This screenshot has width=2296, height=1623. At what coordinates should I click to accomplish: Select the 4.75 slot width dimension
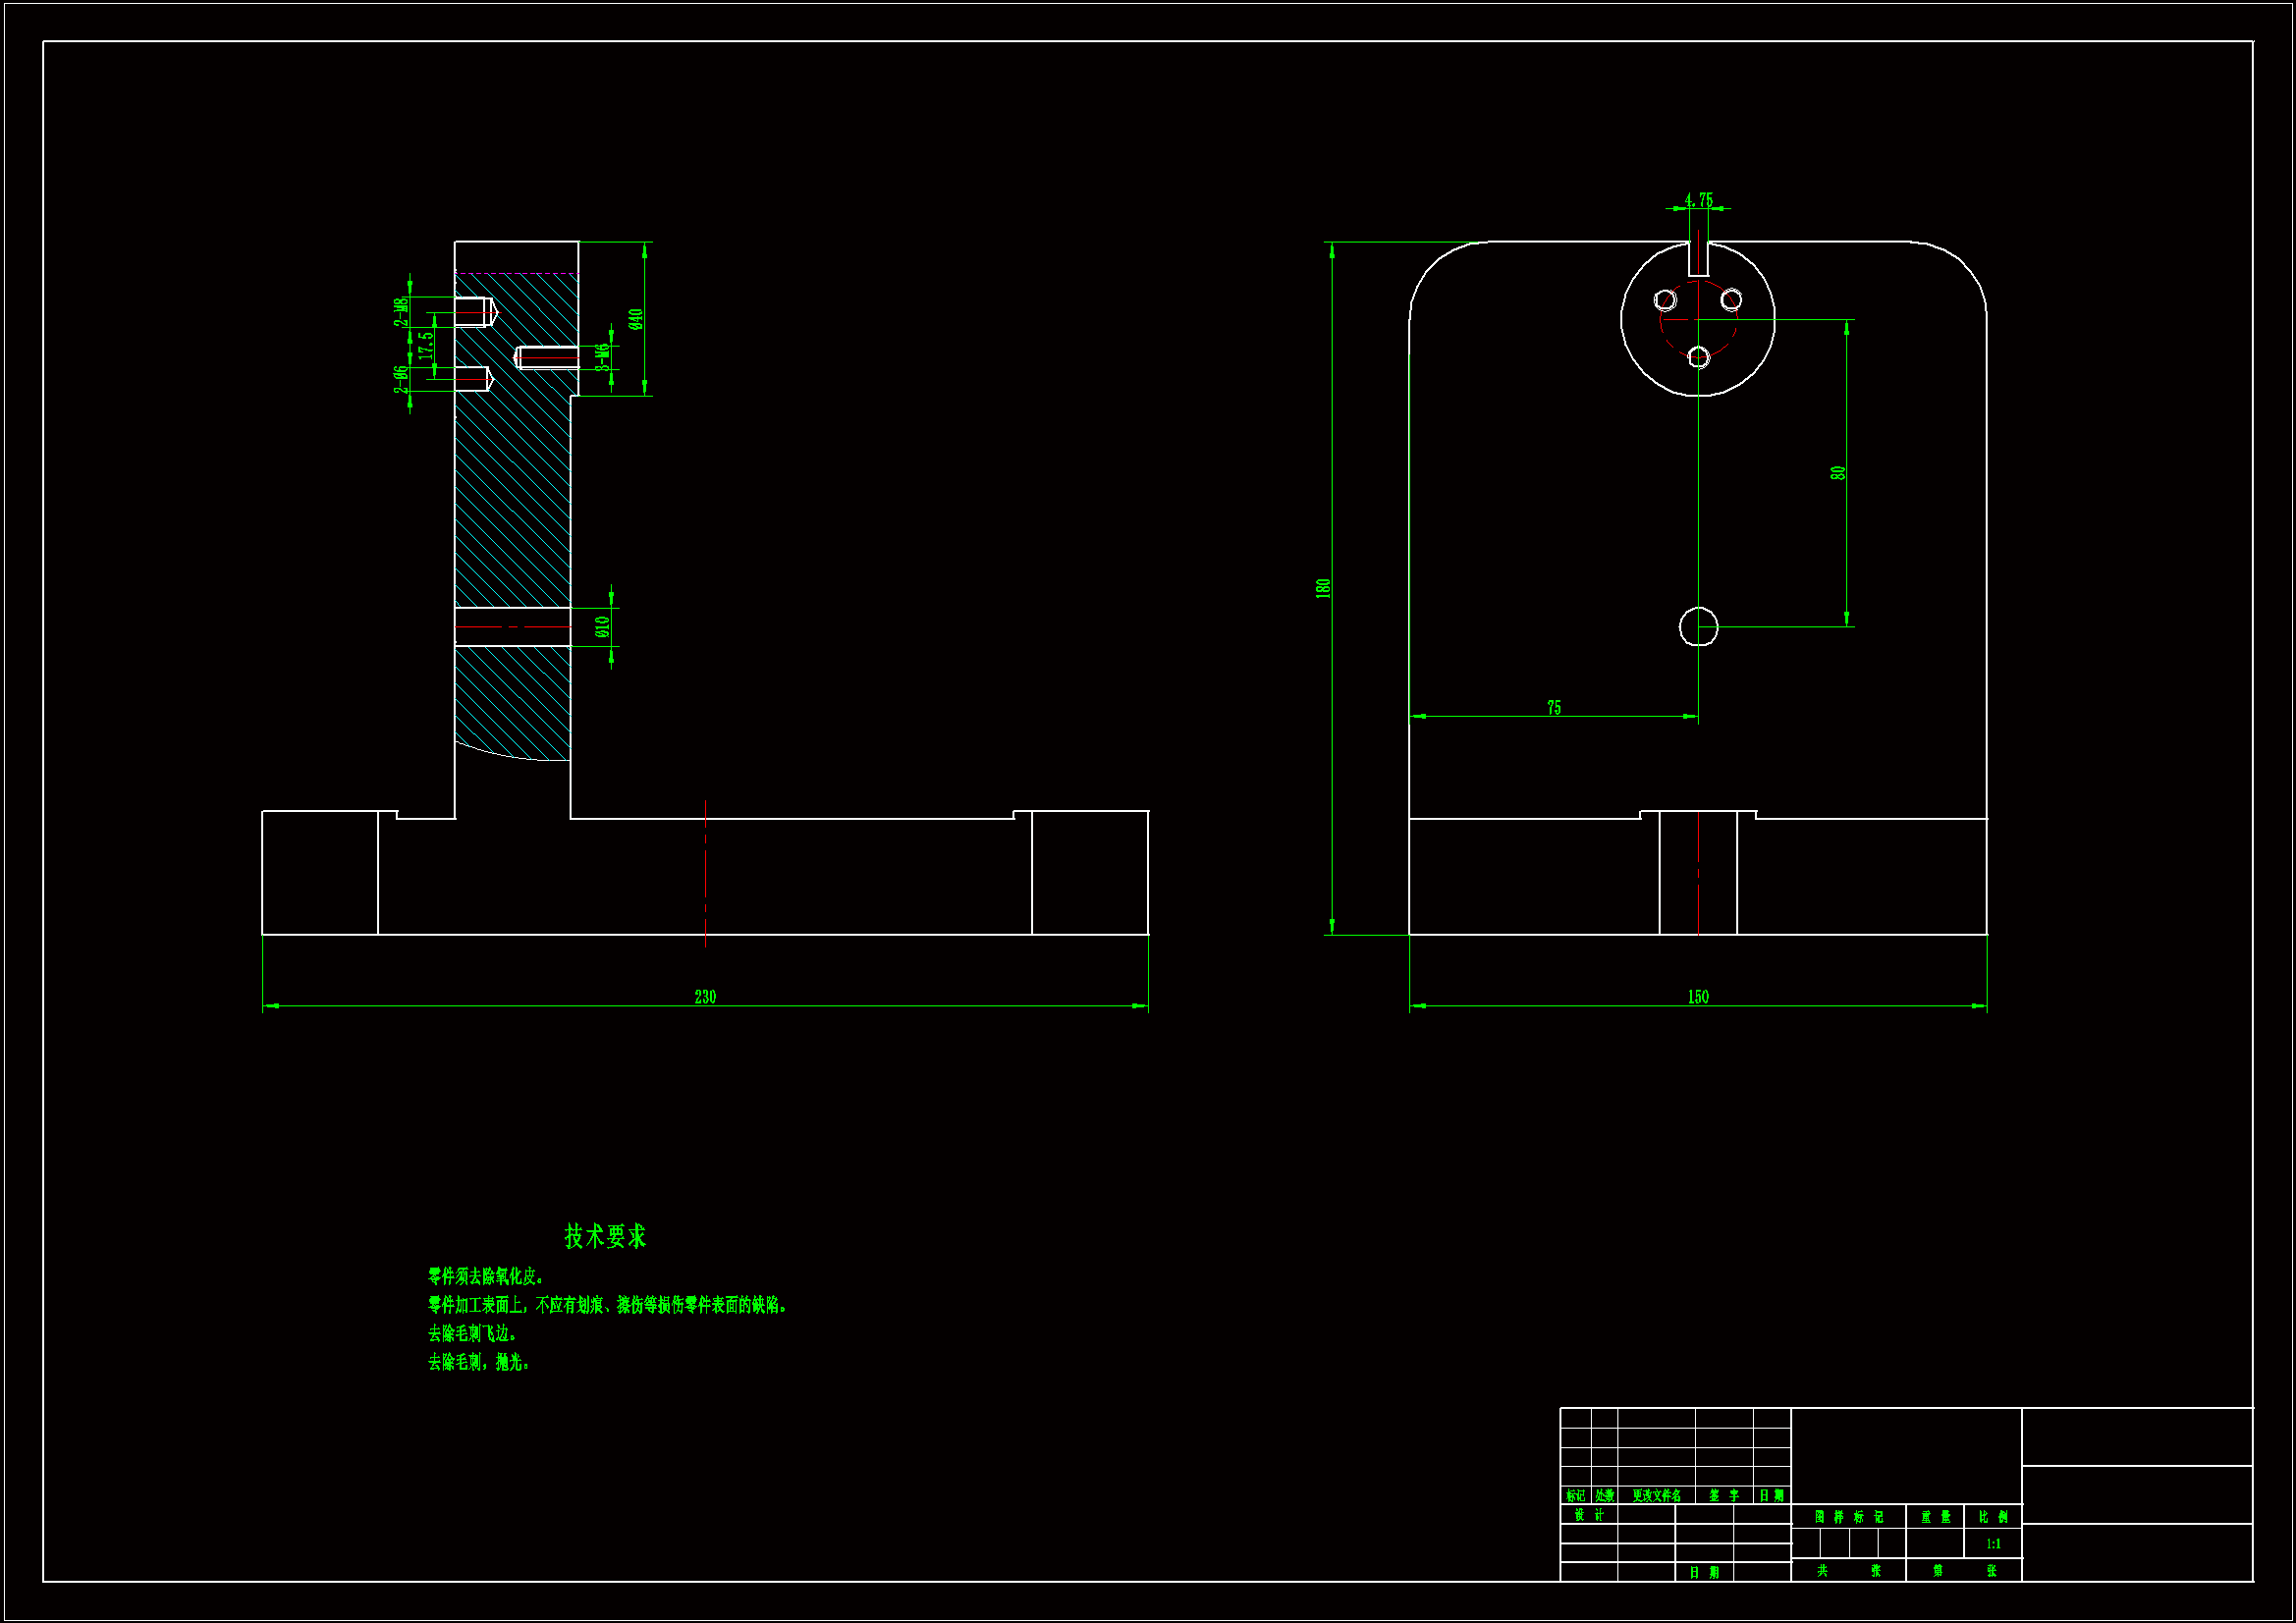pyautogui.click(x=1698, y=200)
